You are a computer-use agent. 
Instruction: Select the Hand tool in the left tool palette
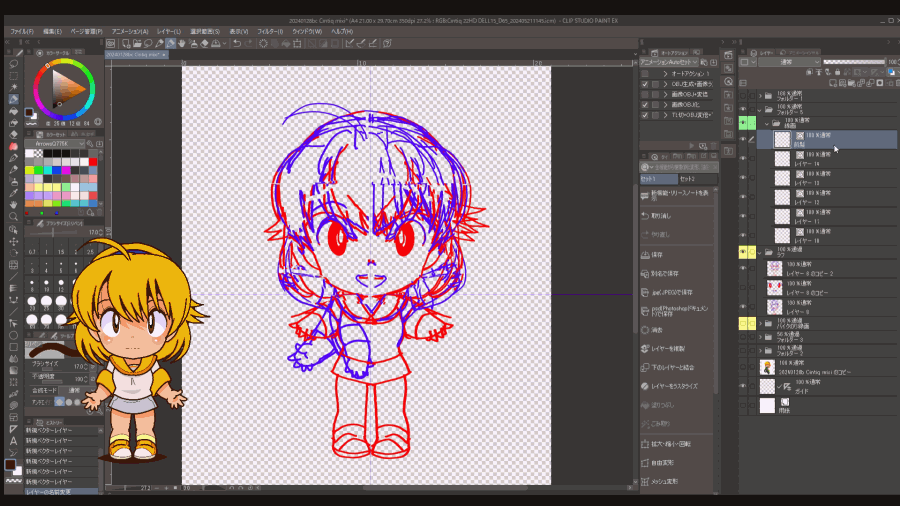(x=13, y=205)
